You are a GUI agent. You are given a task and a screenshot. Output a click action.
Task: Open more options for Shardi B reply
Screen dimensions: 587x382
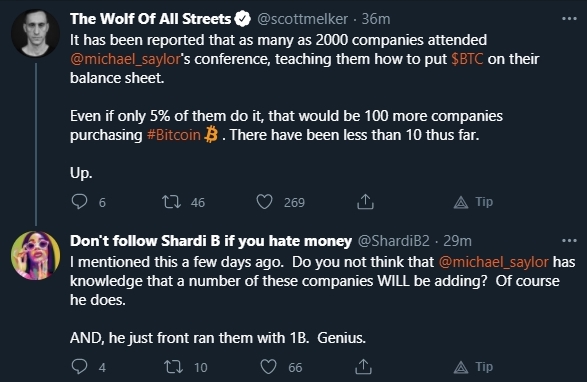(x=569, y=240)
